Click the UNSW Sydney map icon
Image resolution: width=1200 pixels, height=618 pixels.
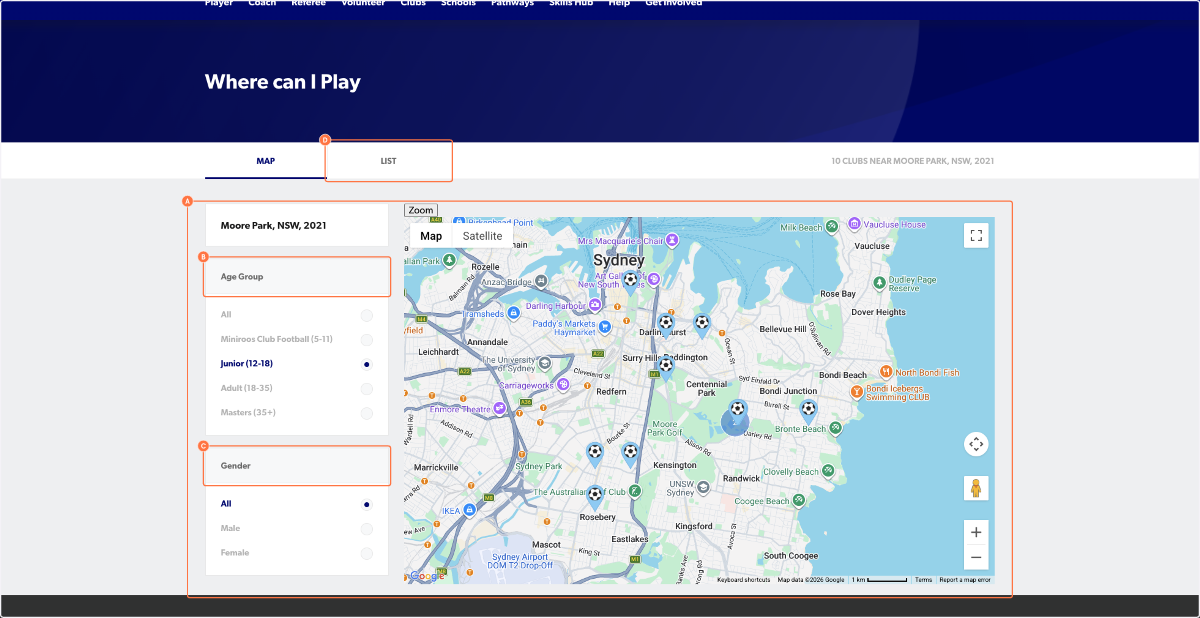703,487
